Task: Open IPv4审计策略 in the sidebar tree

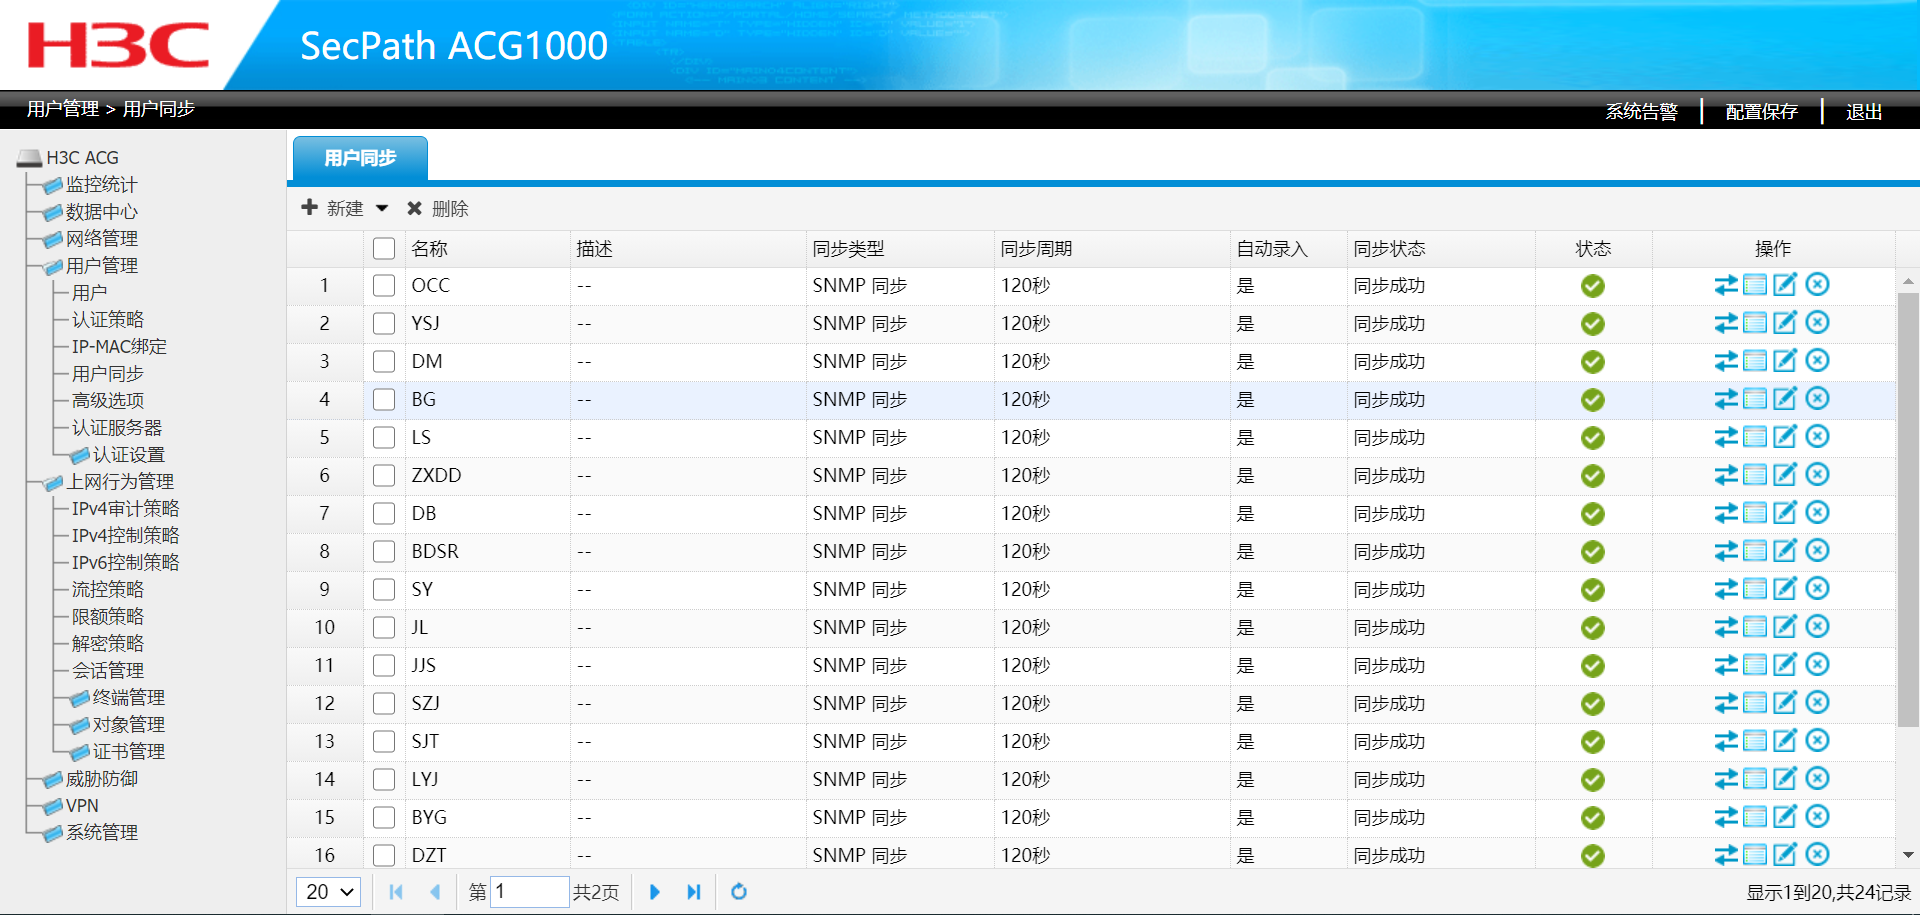Action: coord(125,508)
